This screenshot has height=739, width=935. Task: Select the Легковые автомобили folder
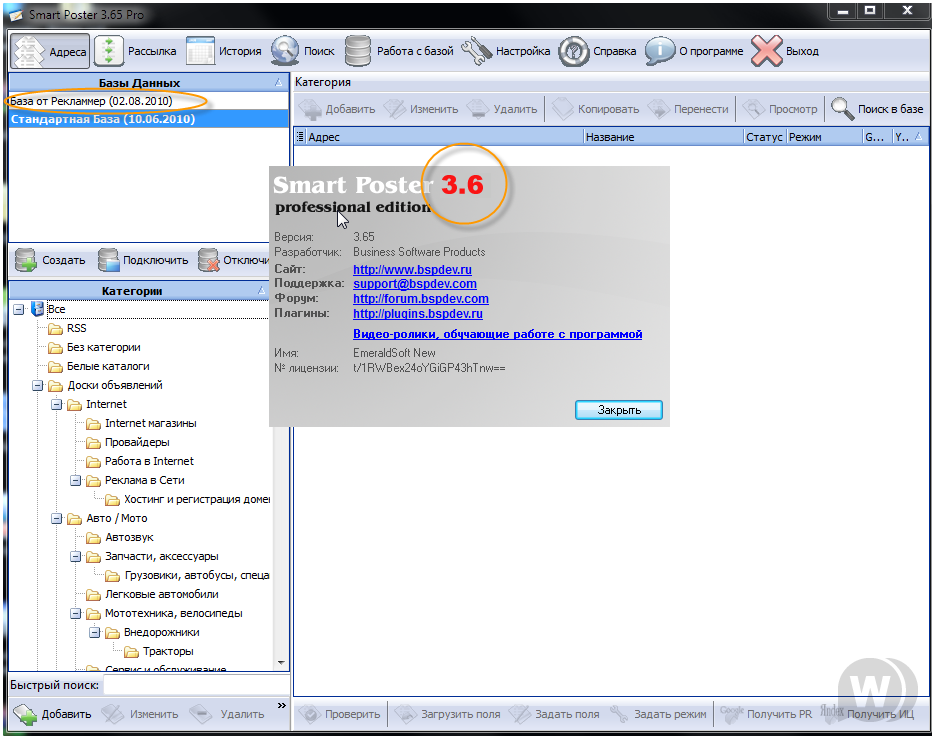162,595
